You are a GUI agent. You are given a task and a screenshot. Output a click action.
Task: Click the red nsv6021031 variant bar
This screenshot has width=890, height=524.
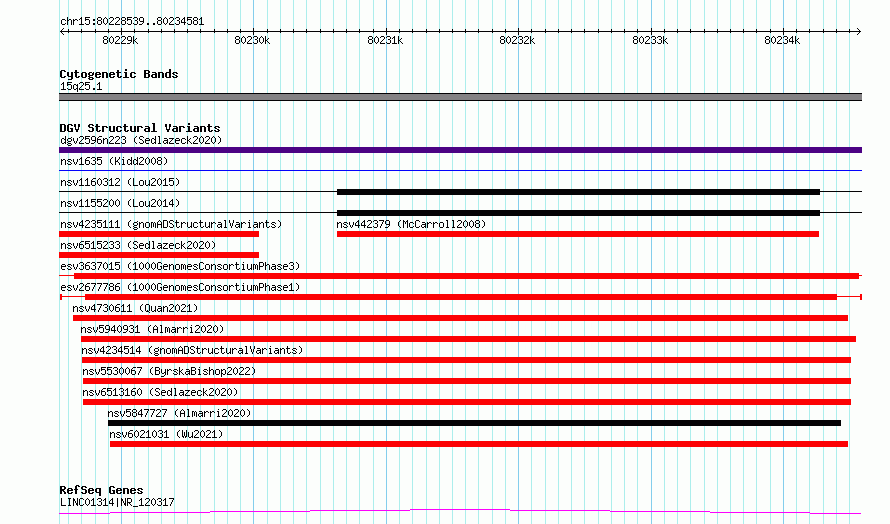click(x=478, y=444)
